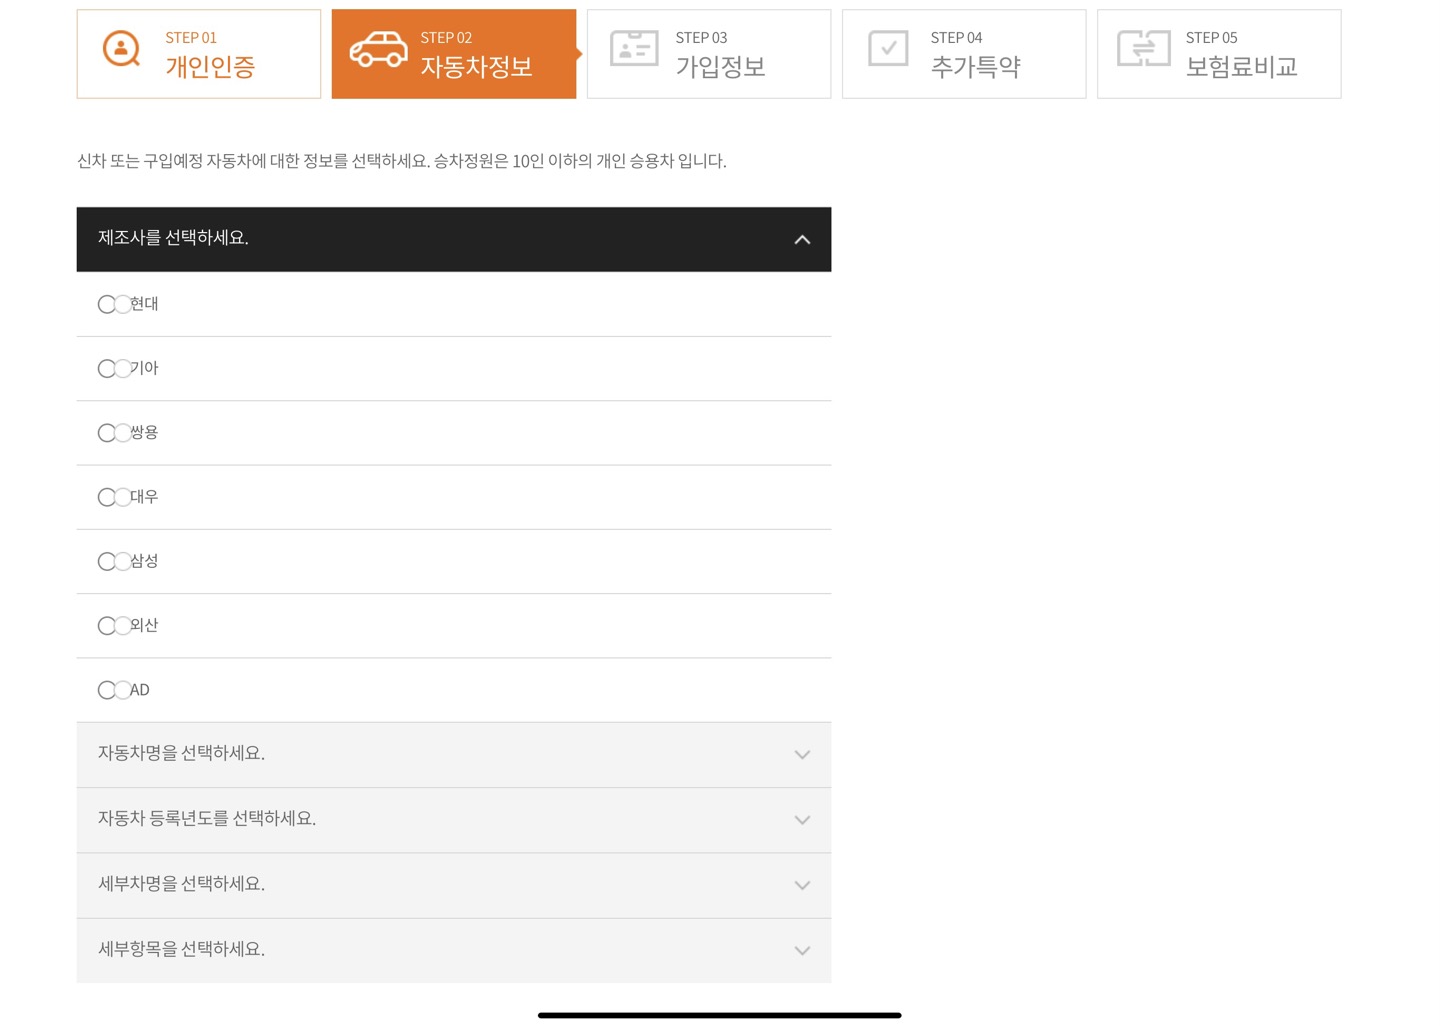The width and height of the screenshot is (1440, 1026).
Task: Click the checkmark icon in STEP 04
Action: coord(888,48)
